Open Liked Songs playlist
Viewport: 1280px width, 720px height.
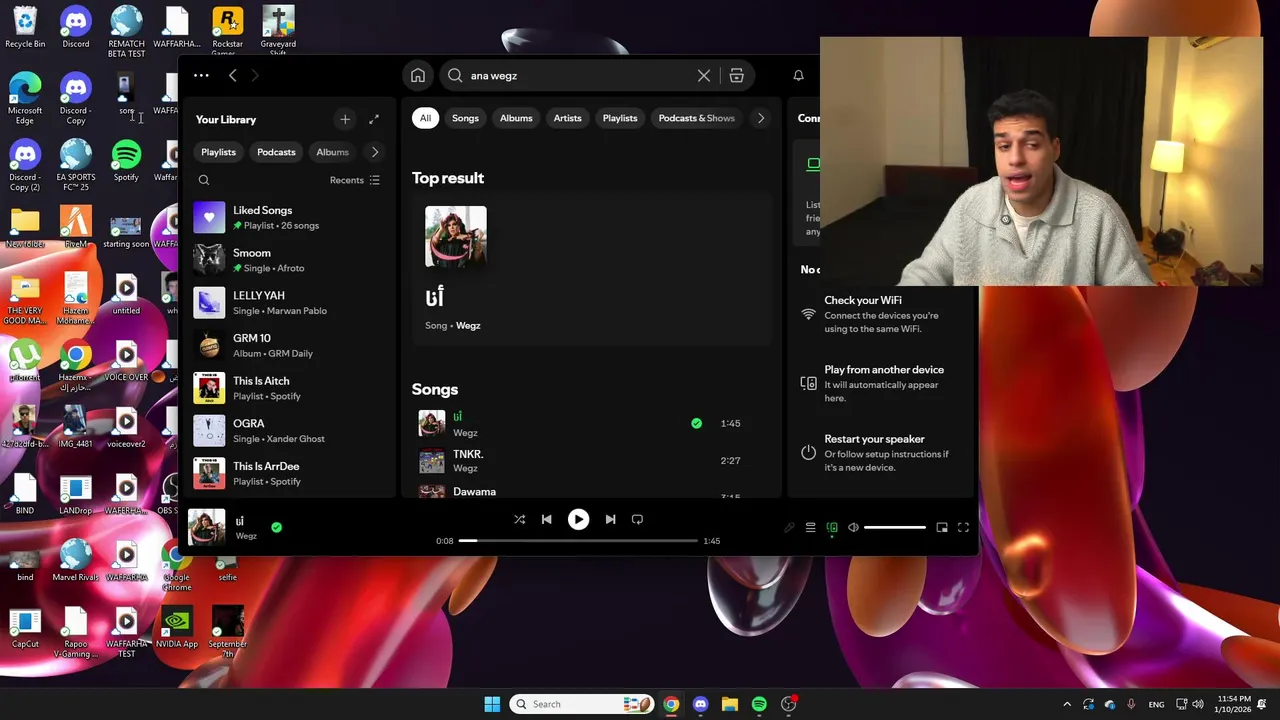290,217
